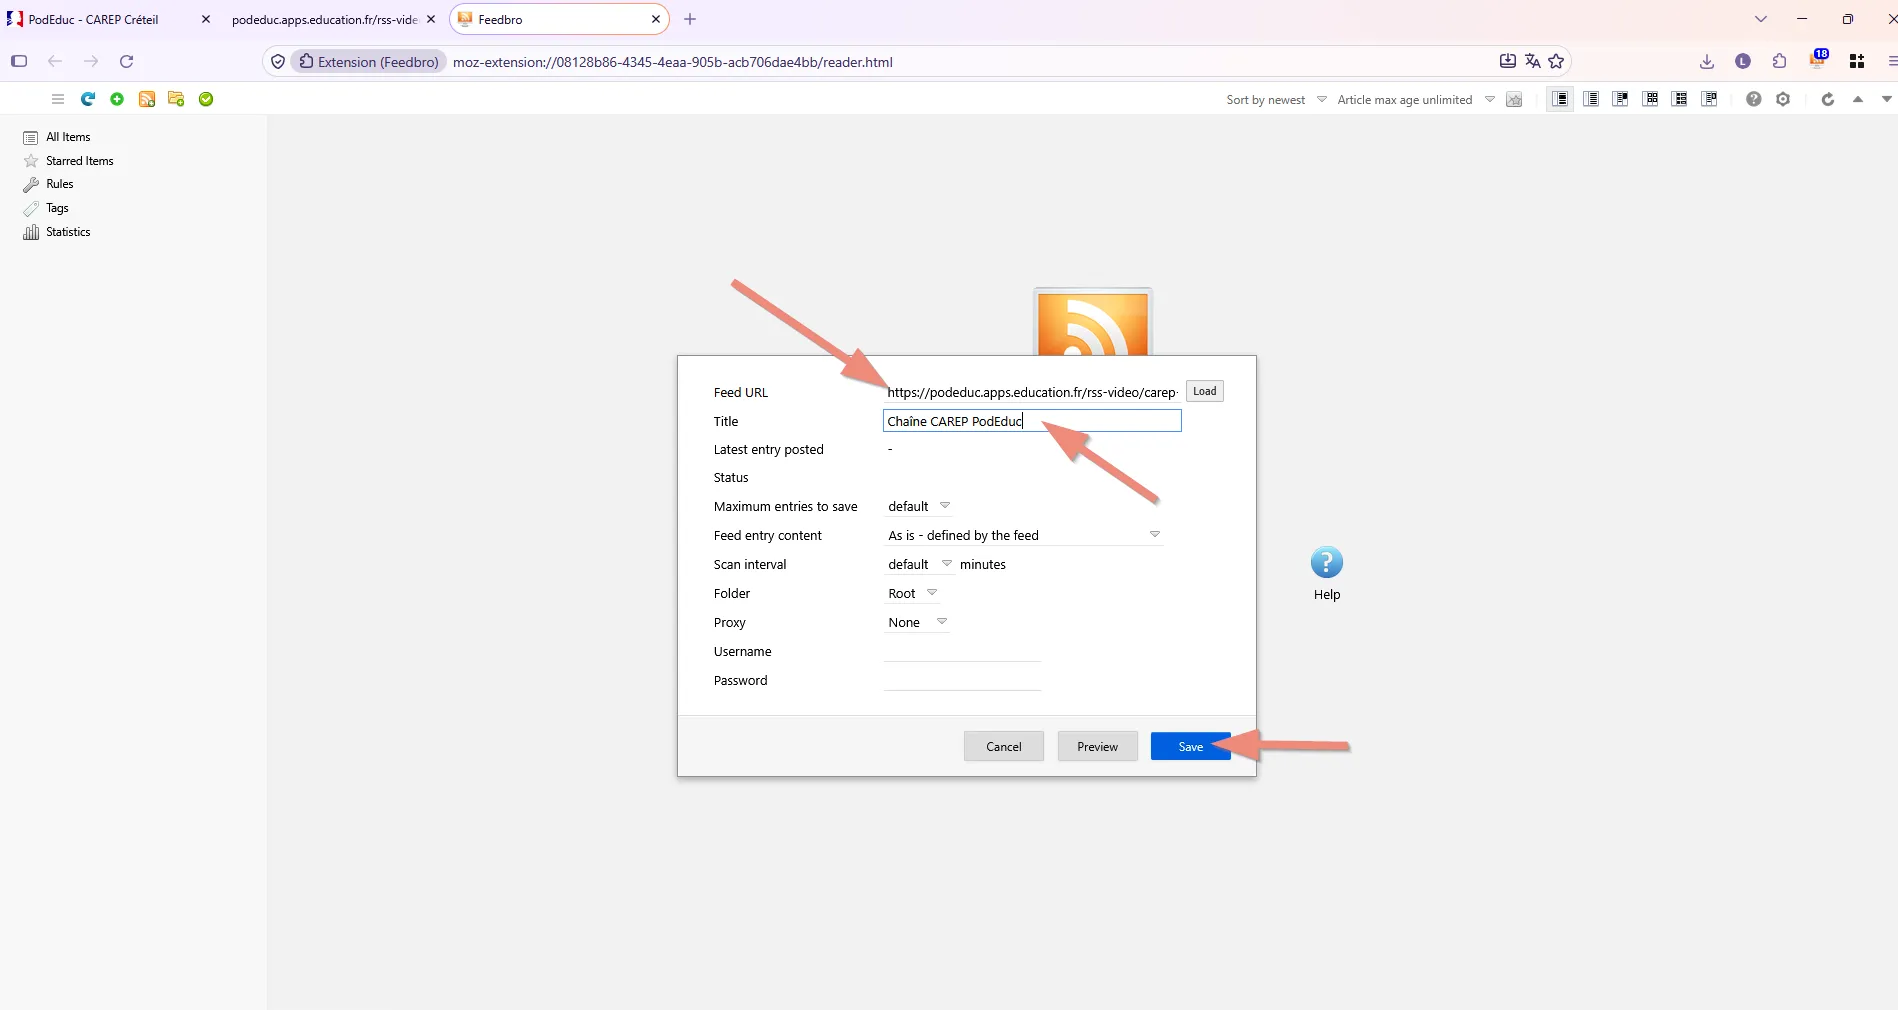
Task: Select the fifth article view mode icon
Action: pyautogui.click(x=1680, y=99)
